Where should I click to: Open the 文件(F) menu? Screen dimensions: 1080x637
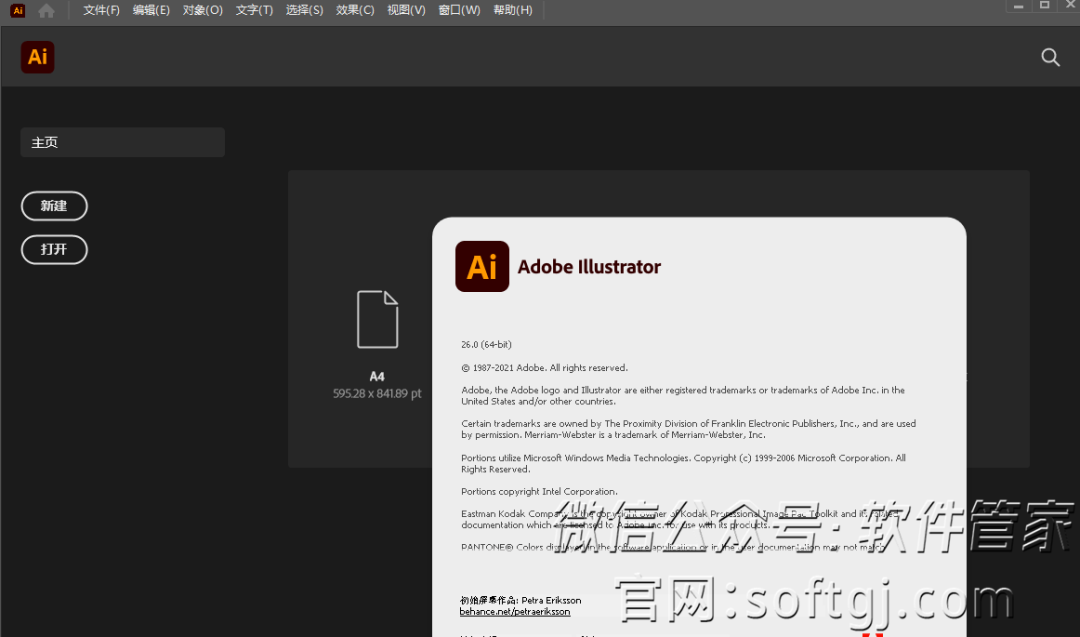101,10
